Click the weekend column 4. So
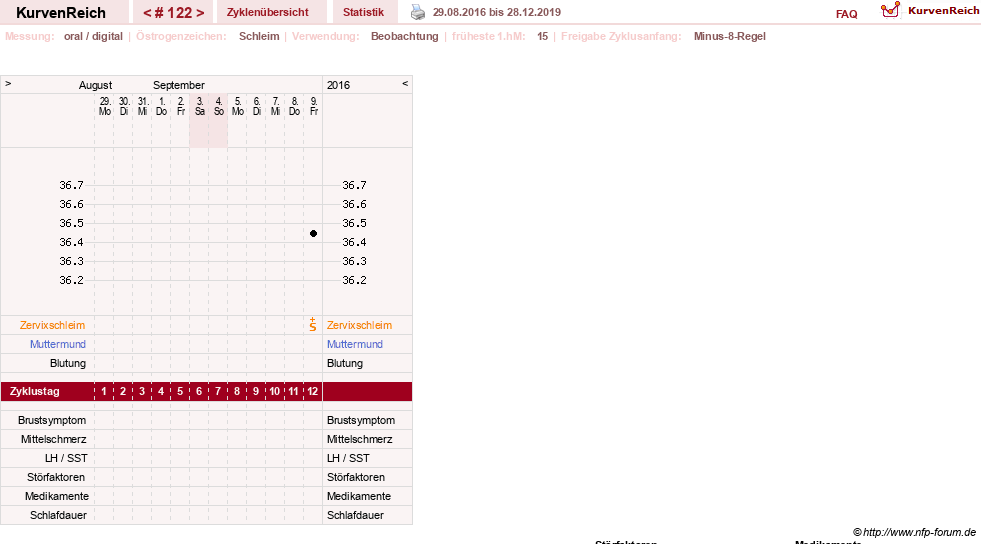 (218, 106)
